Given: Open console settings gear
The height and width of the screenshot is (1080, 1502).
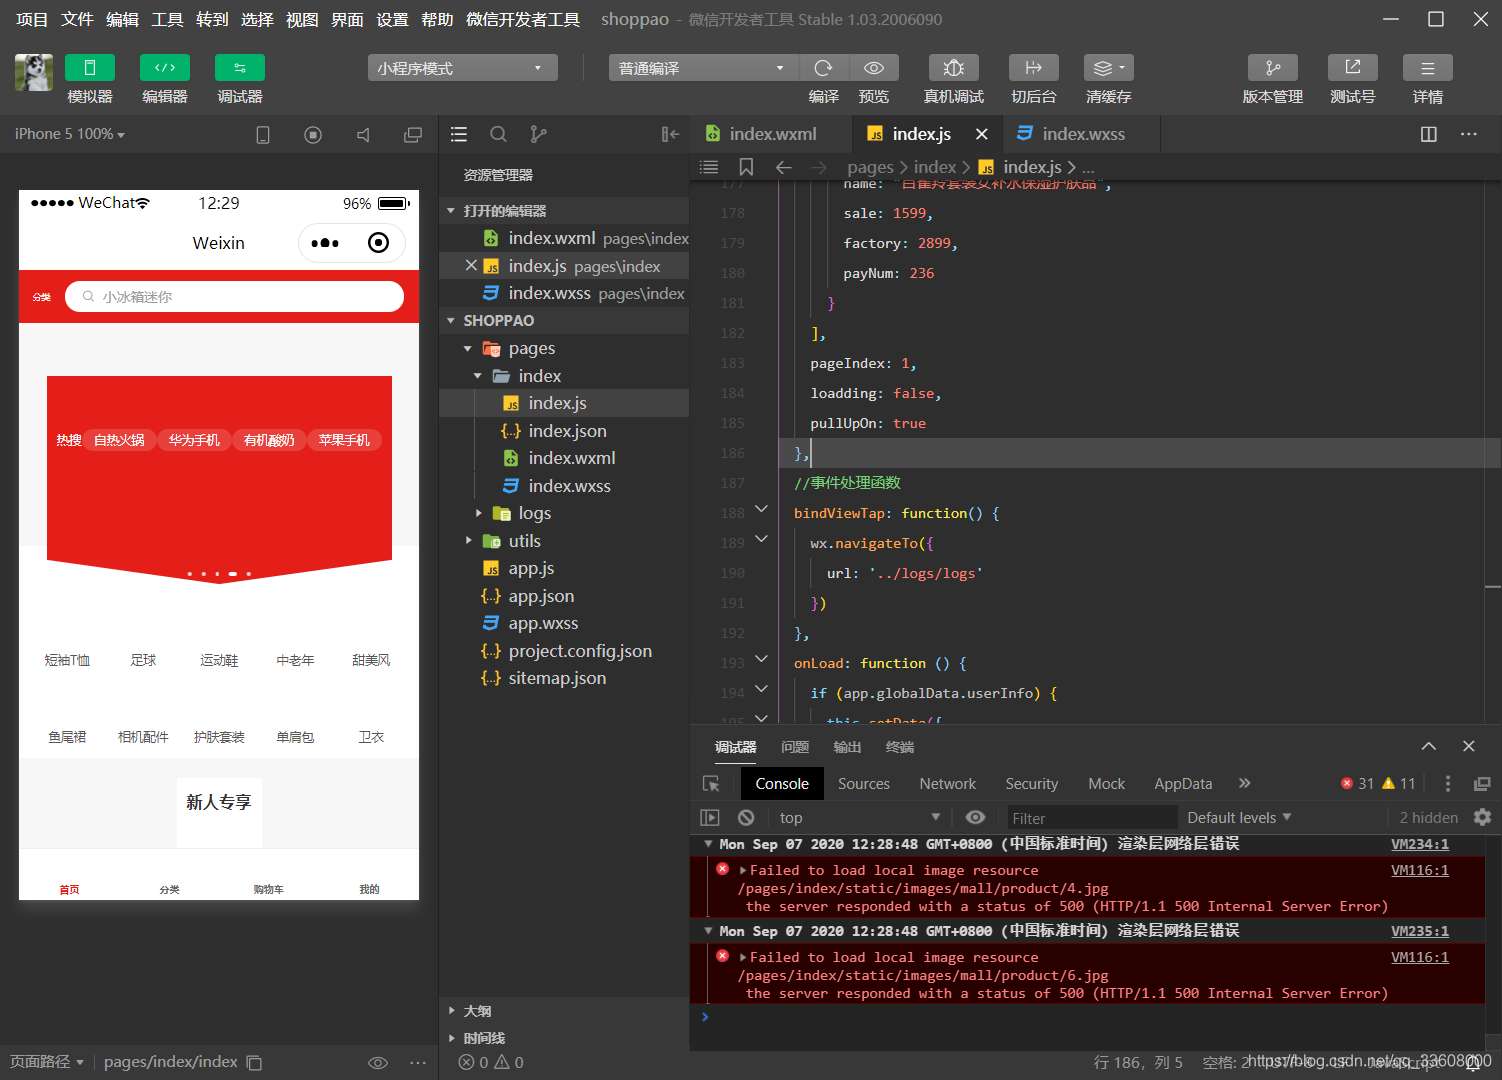Looking at the screenshot, I should [1483, 817].
